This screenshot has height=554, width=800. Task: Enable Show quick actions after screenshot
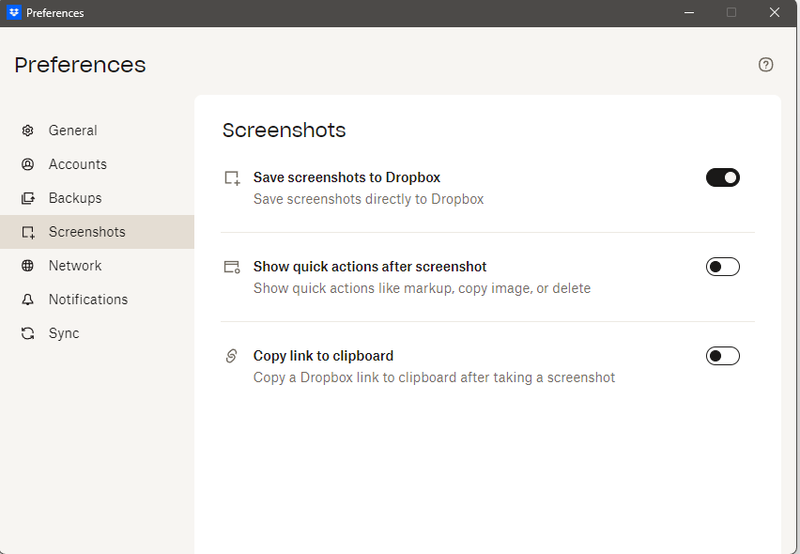[722, 267]
